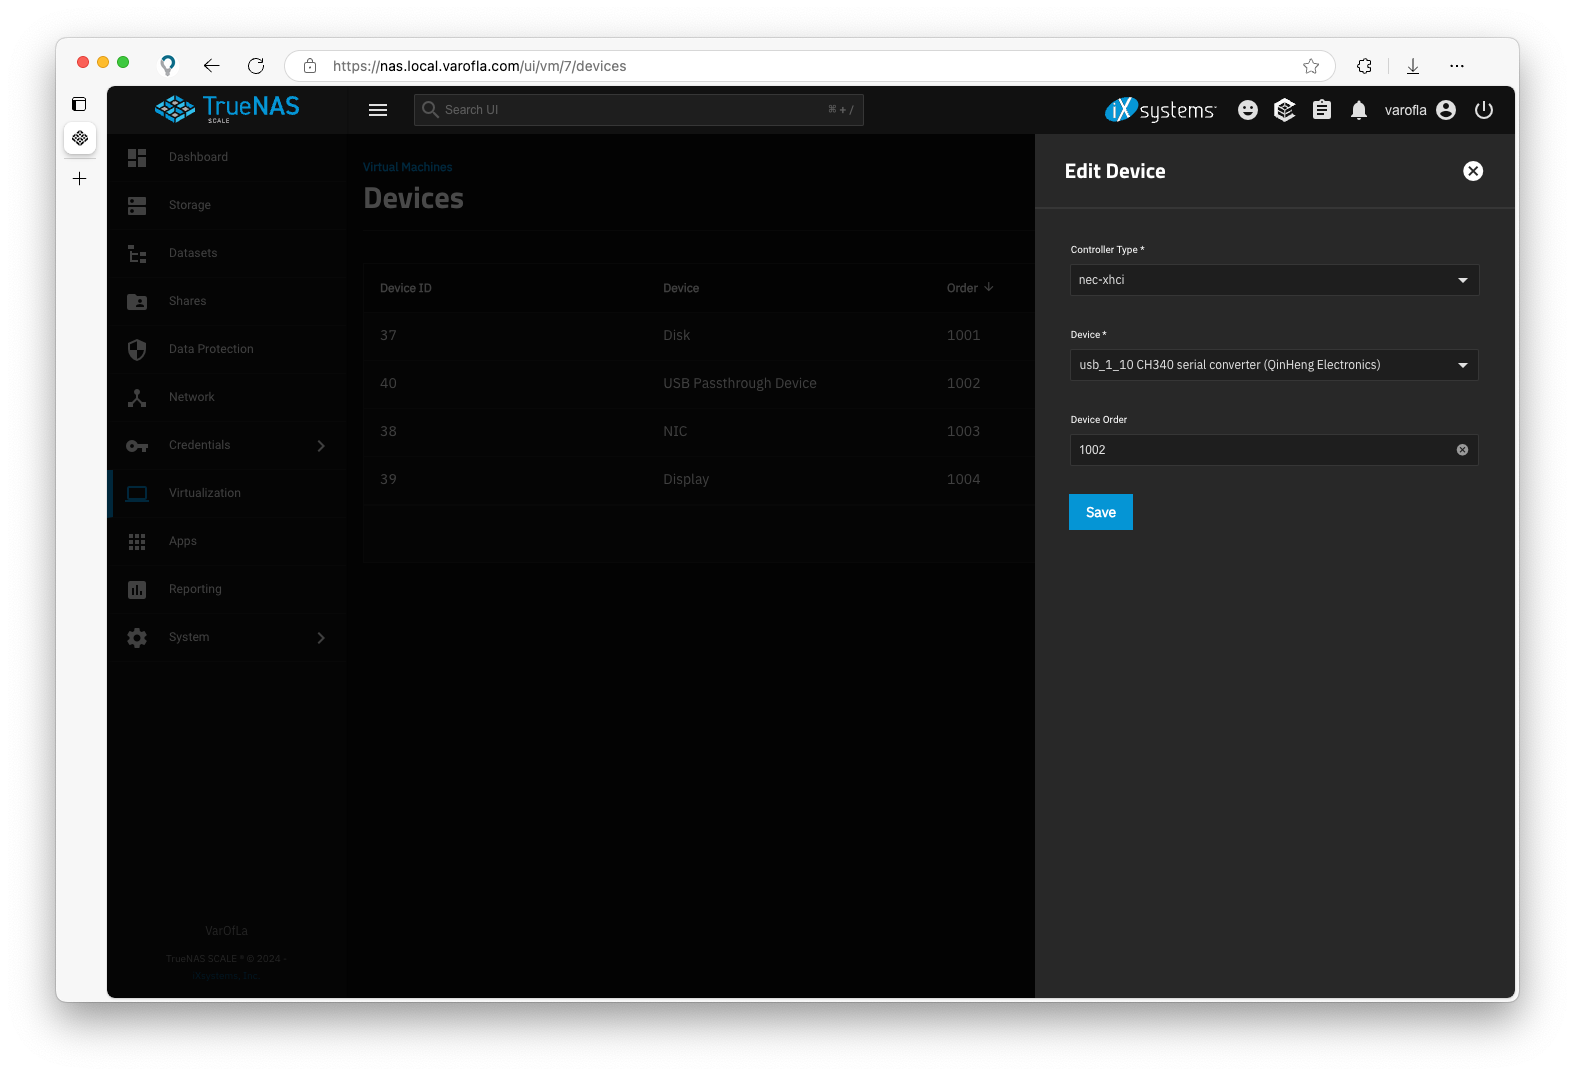Open the feedback smiley icon
1575x1076 pixels.
1248,110
